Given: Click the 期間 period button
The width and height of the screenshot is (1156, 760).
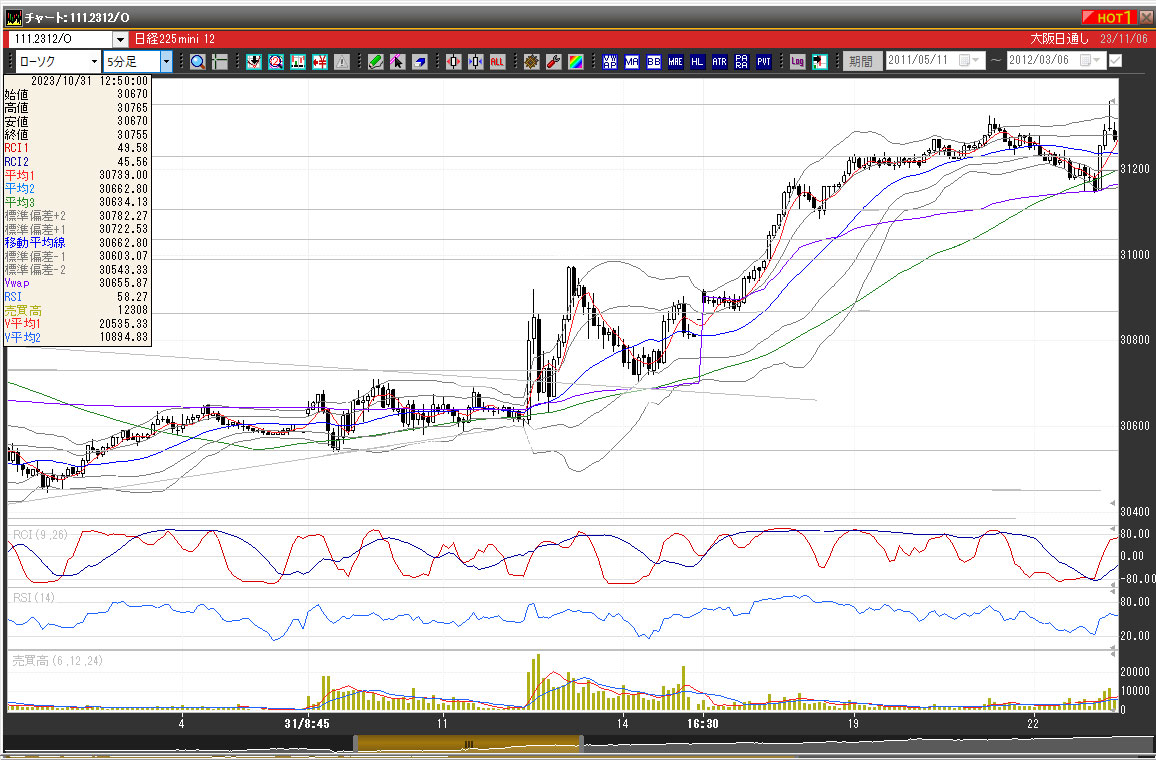Looking at the screenshot, I should click(861, 61).
